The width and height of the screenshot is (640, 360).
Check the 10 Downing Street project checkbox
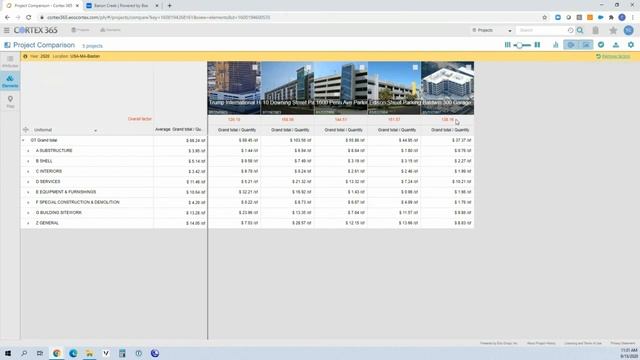click(309, 67)
